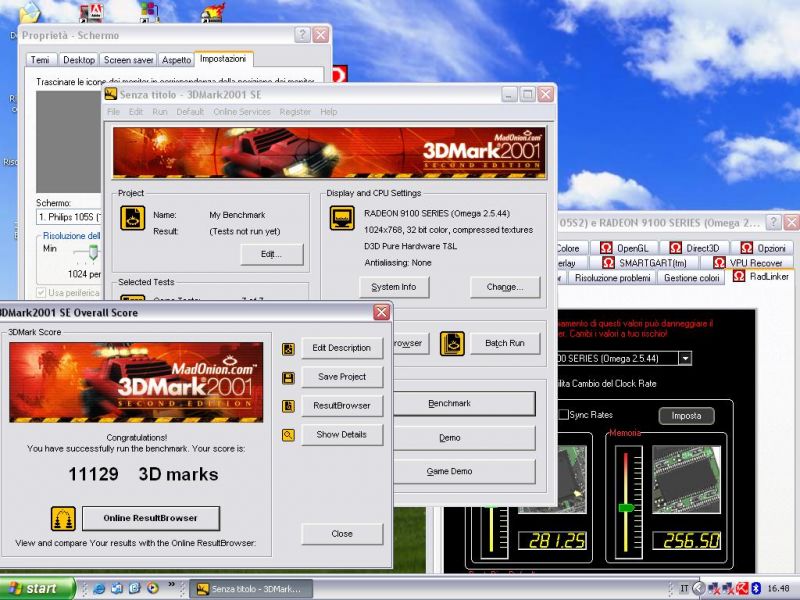Viewport: 800px width, 600px height.
Task: Click the Omega icon on RadLinker tab
Action: click(x=739, y=276)
